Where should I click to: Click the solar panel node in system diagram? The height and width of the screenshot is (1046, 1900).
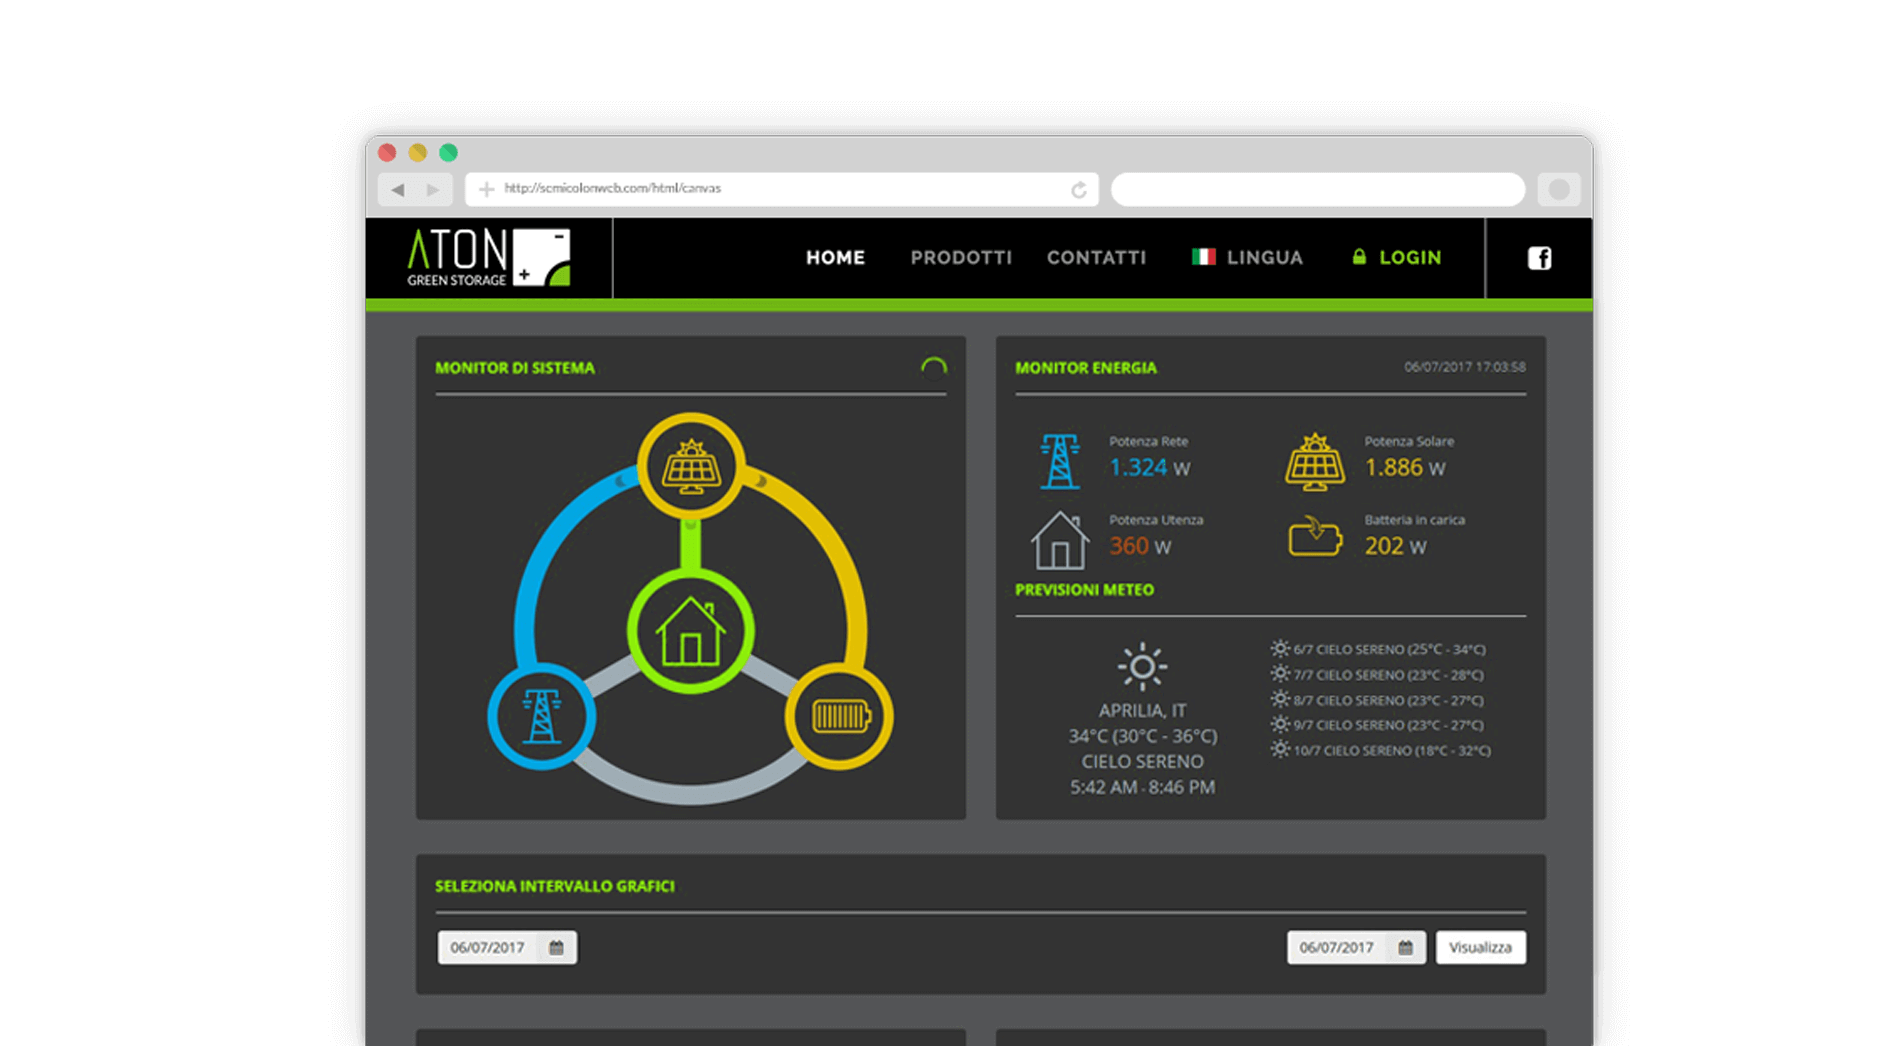691,466
